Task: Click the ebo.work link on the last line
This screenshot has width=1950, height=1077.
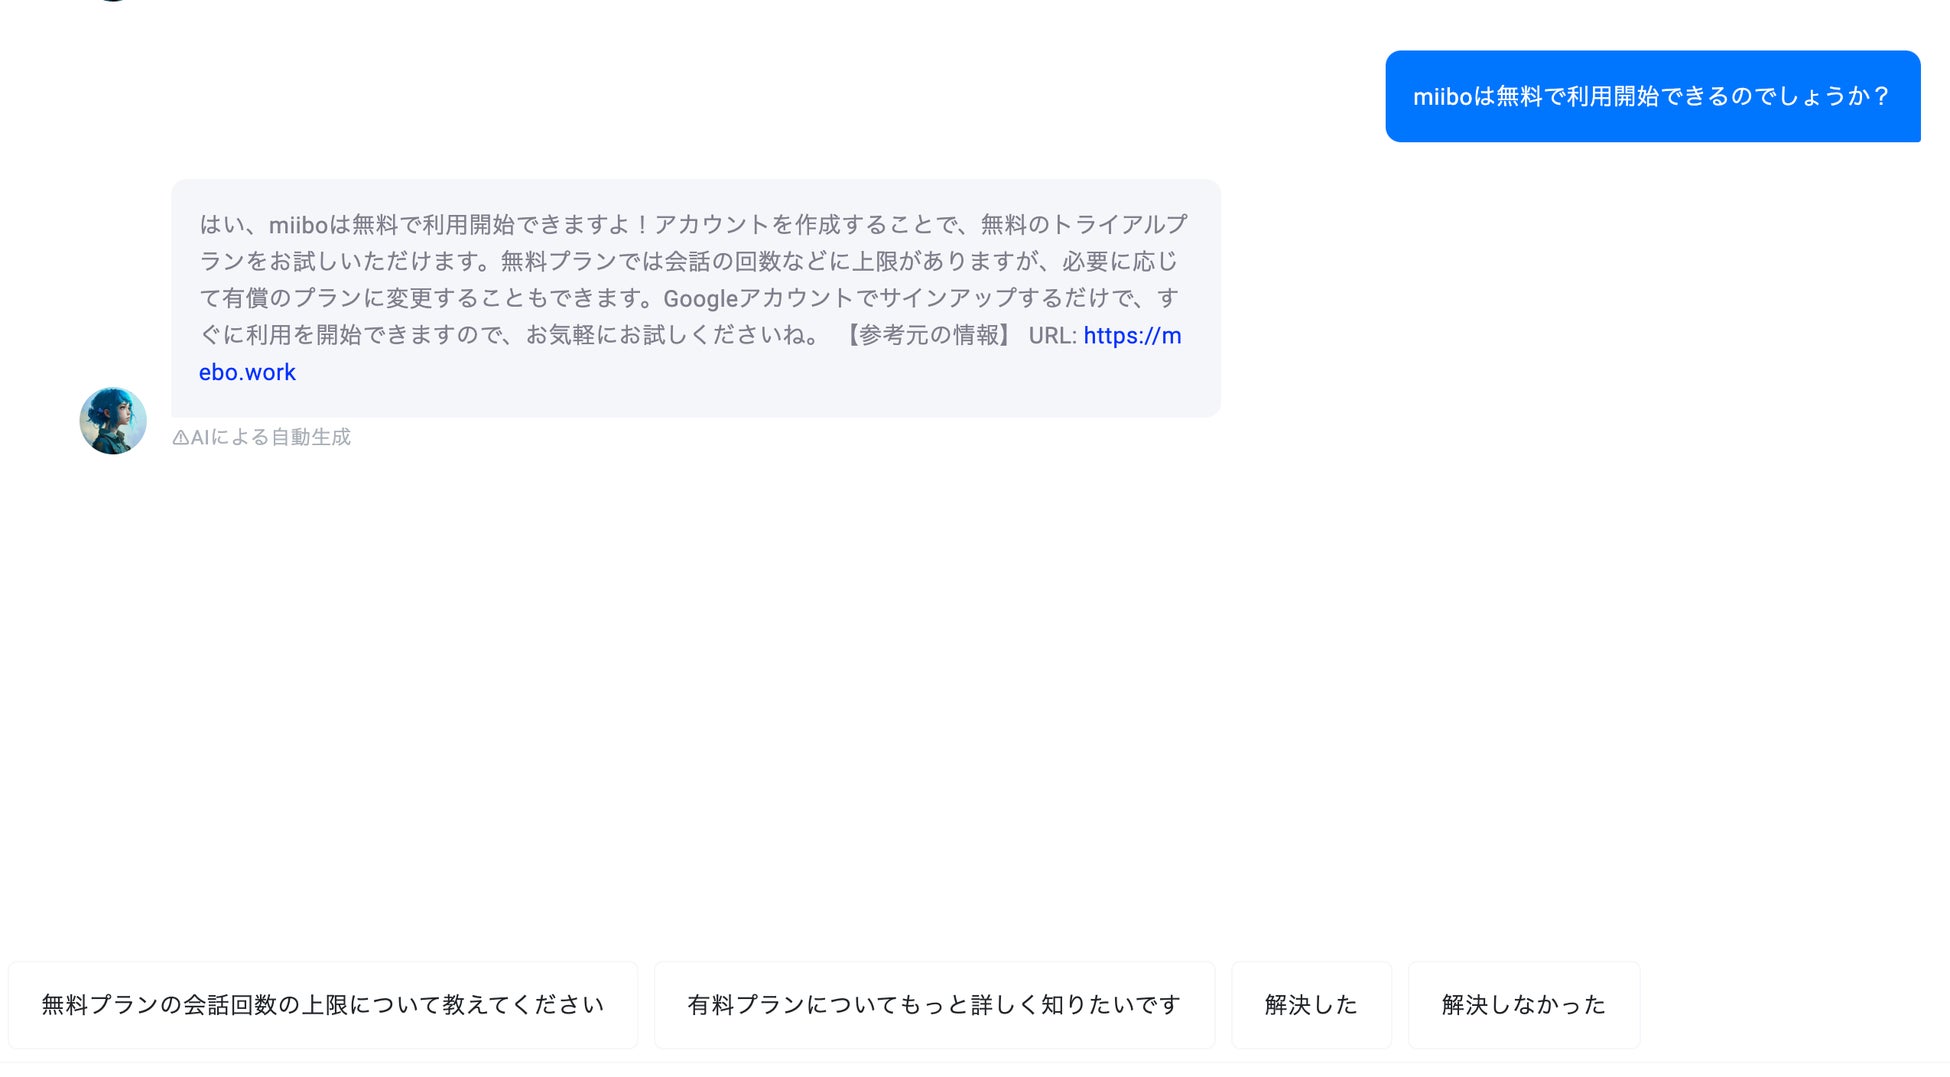Action: 247,373
